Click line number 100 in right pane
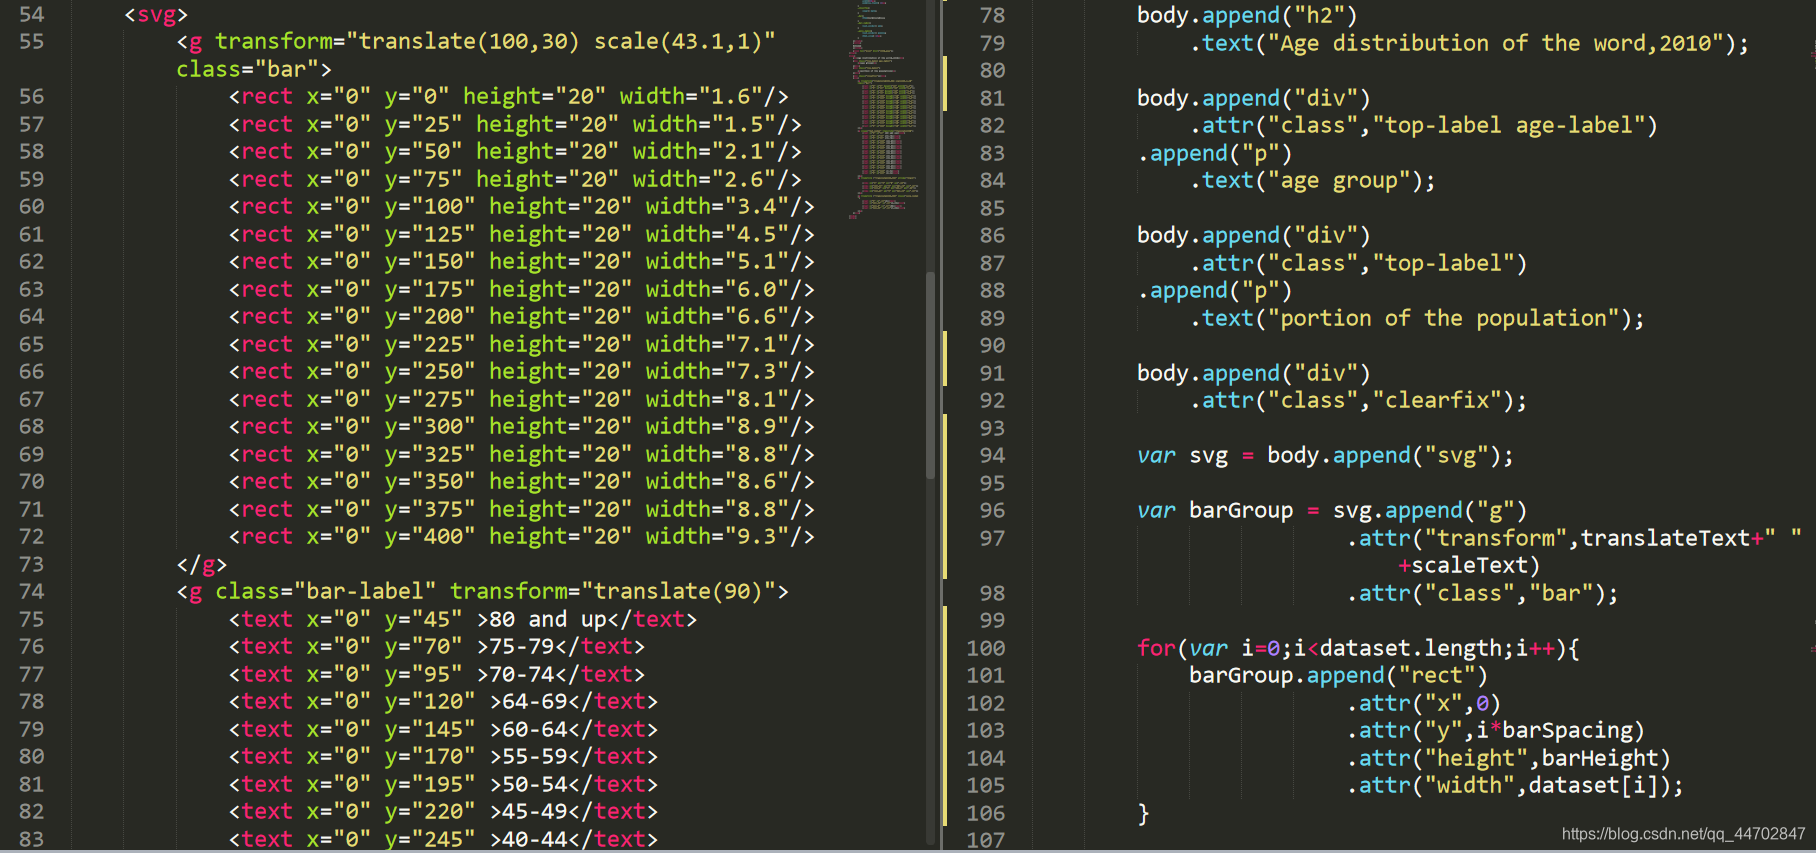 (x=986, y=648)
